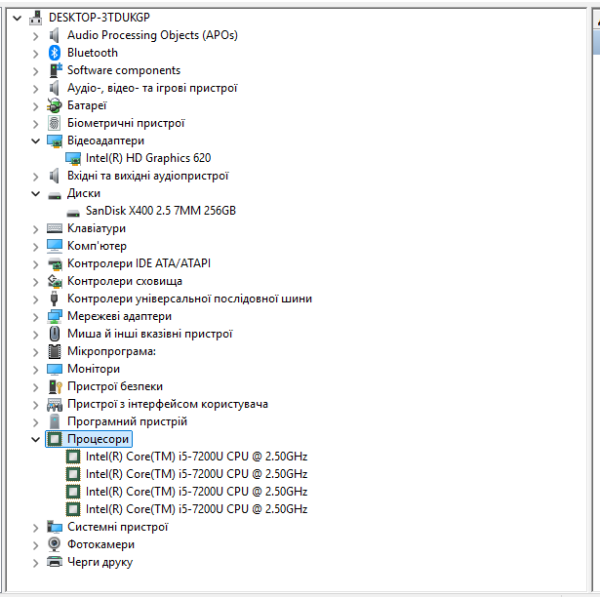Select SanDisk X400 2.5 7MM 256GB entry
The width and height of the screenshot is (600, 600).
[x=161, y=210]
